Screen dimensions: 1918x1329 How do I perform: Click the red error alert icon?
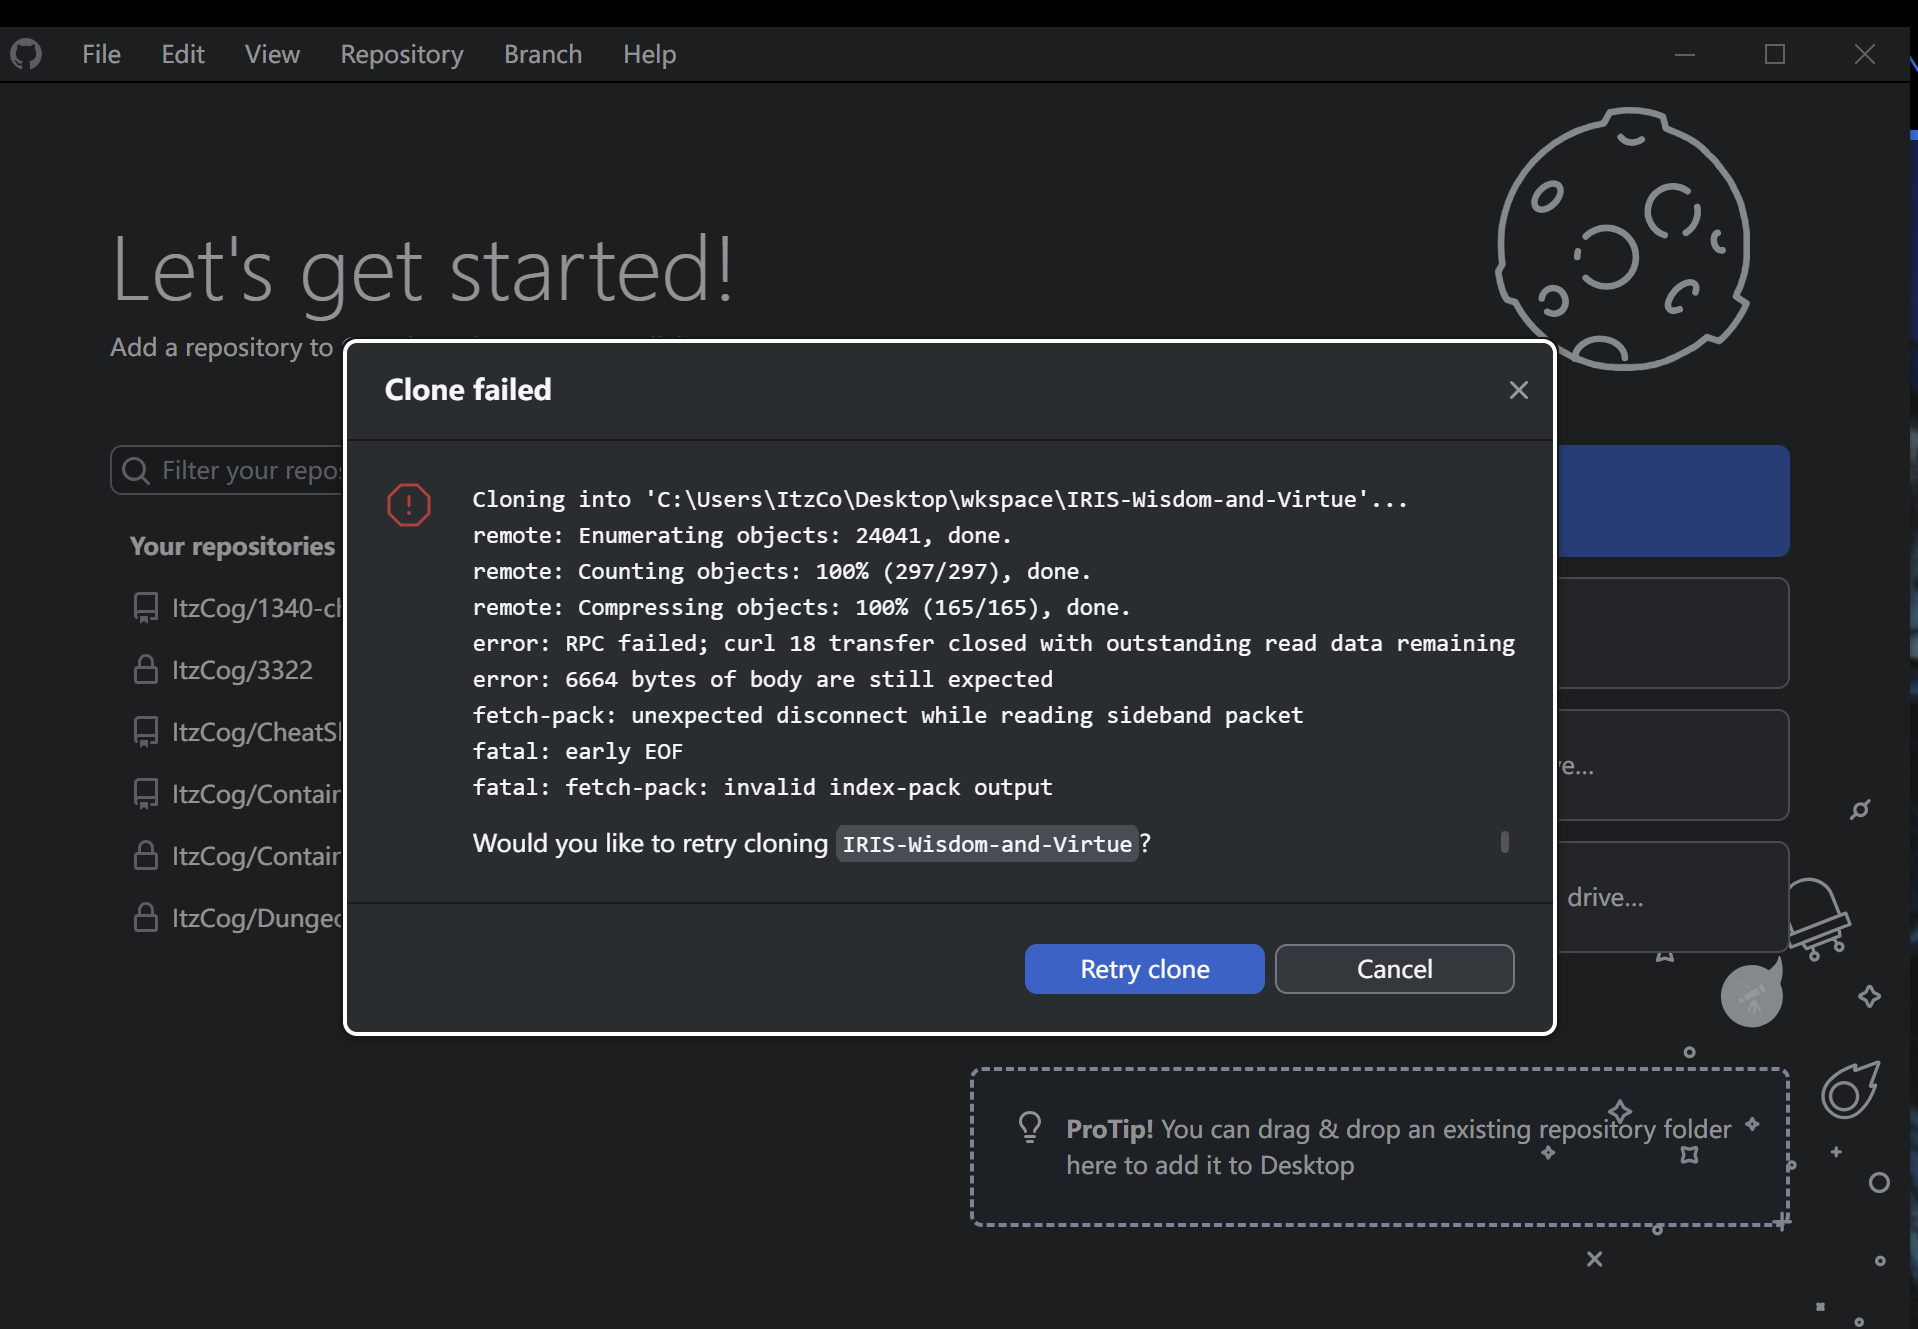click(408, 505)
